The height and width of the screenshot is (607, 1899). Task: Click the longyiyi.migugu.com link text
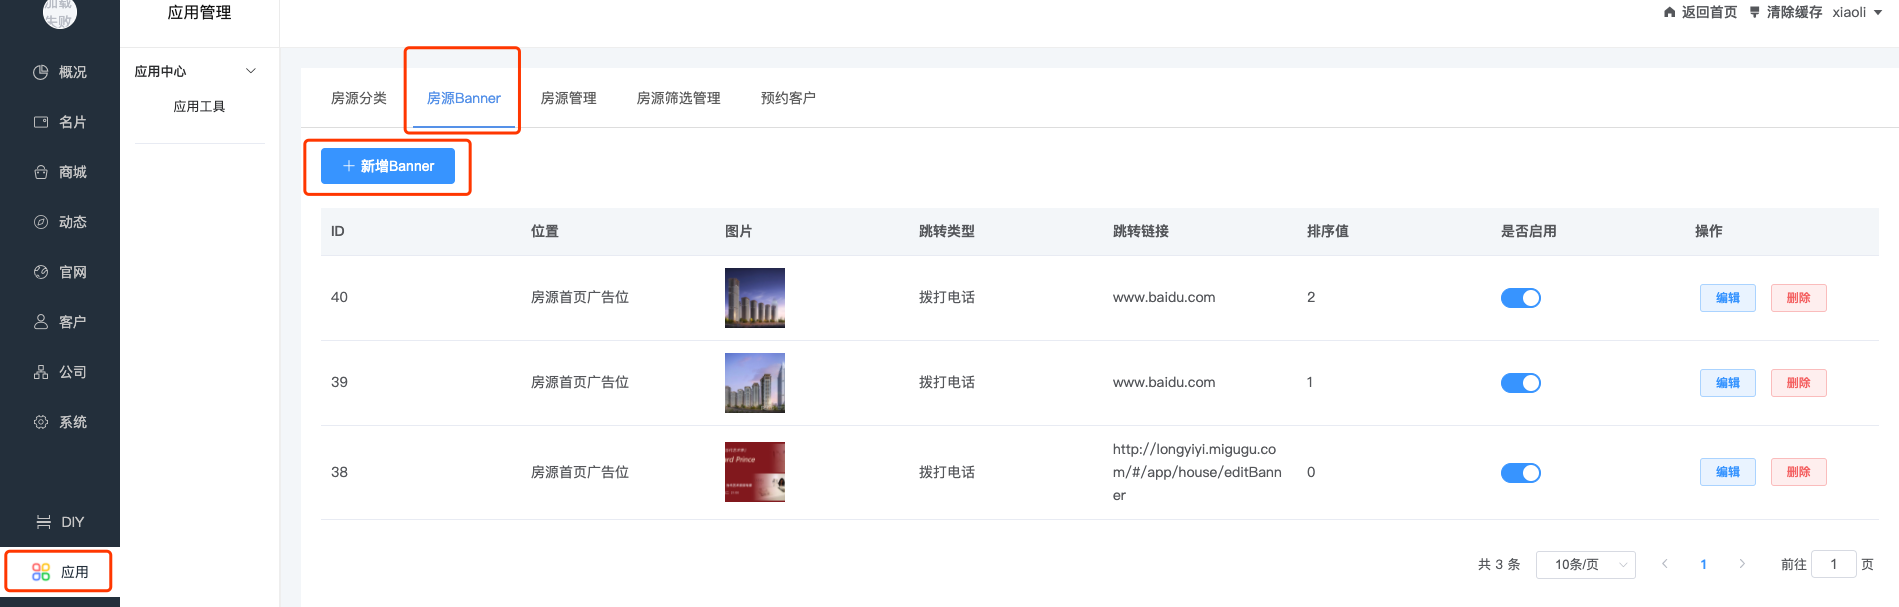(x=1197, y=472)
